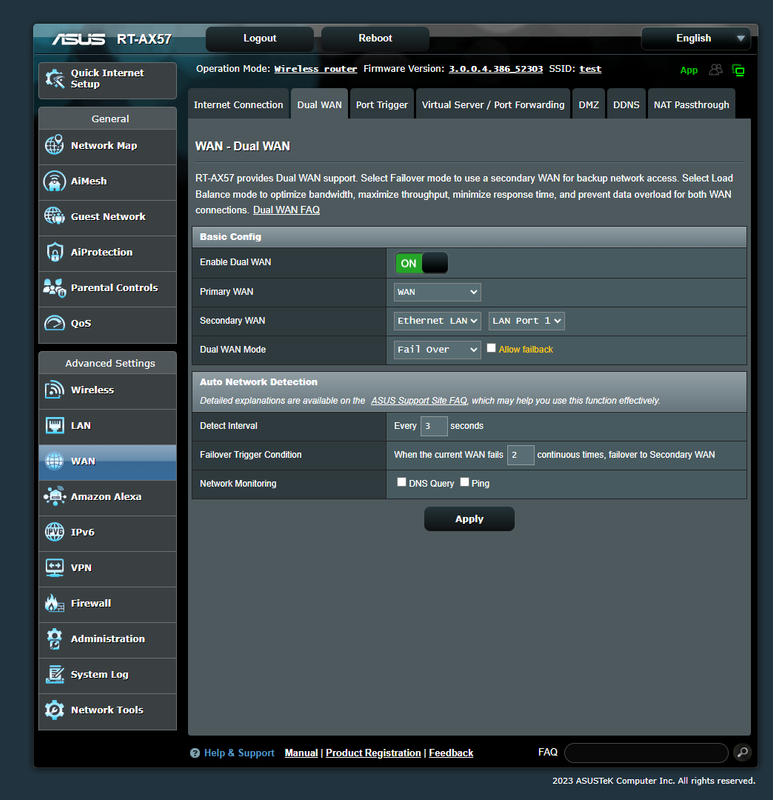Open ASUS Support Site FAQ link

coord(419,401)
